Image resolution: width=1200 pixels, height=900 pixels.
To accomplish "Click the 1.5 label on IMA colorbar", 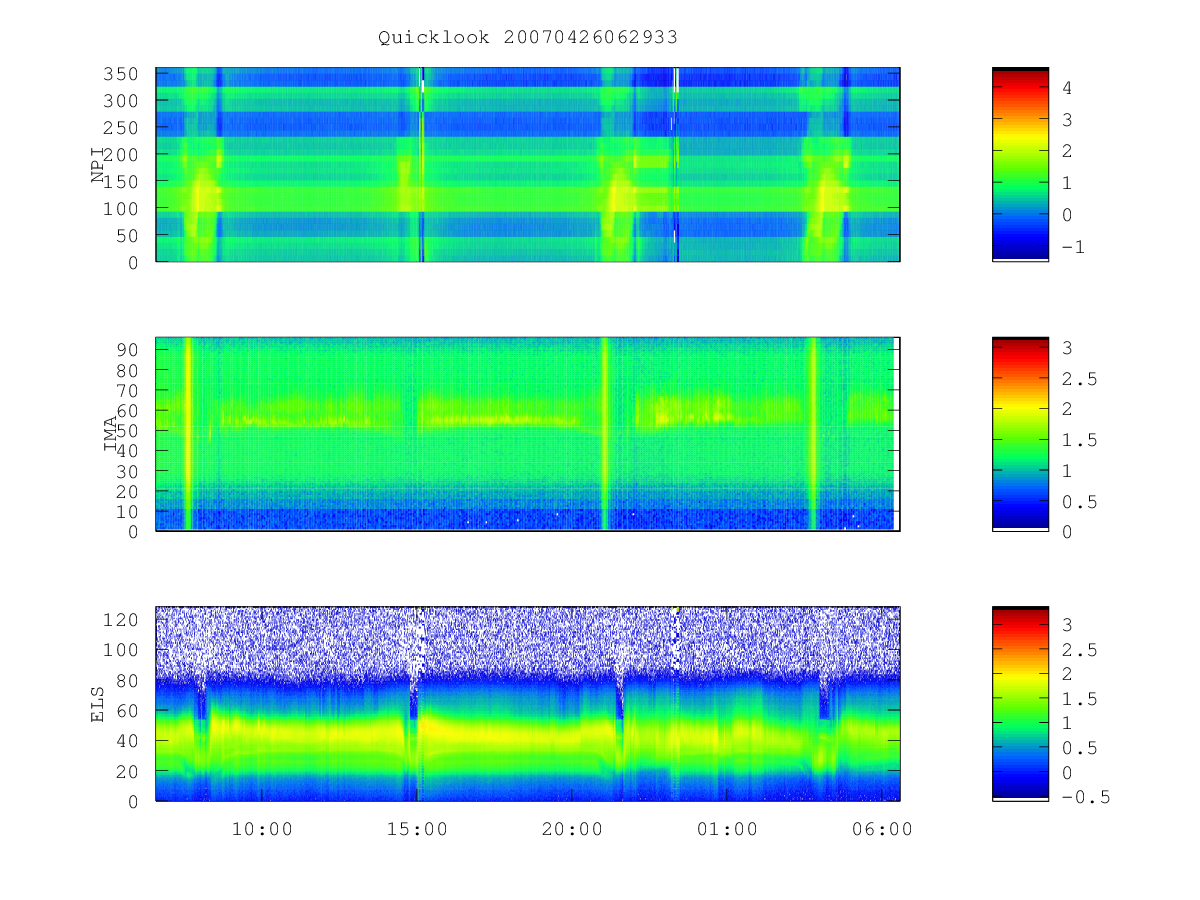I will click(1080, 441).
